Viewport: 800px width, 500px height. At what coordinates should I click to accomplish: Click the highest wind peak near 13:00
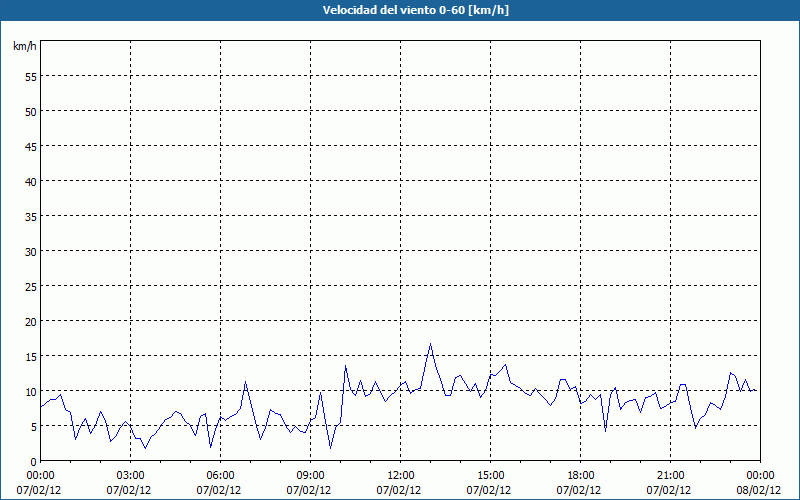point(431,344)
